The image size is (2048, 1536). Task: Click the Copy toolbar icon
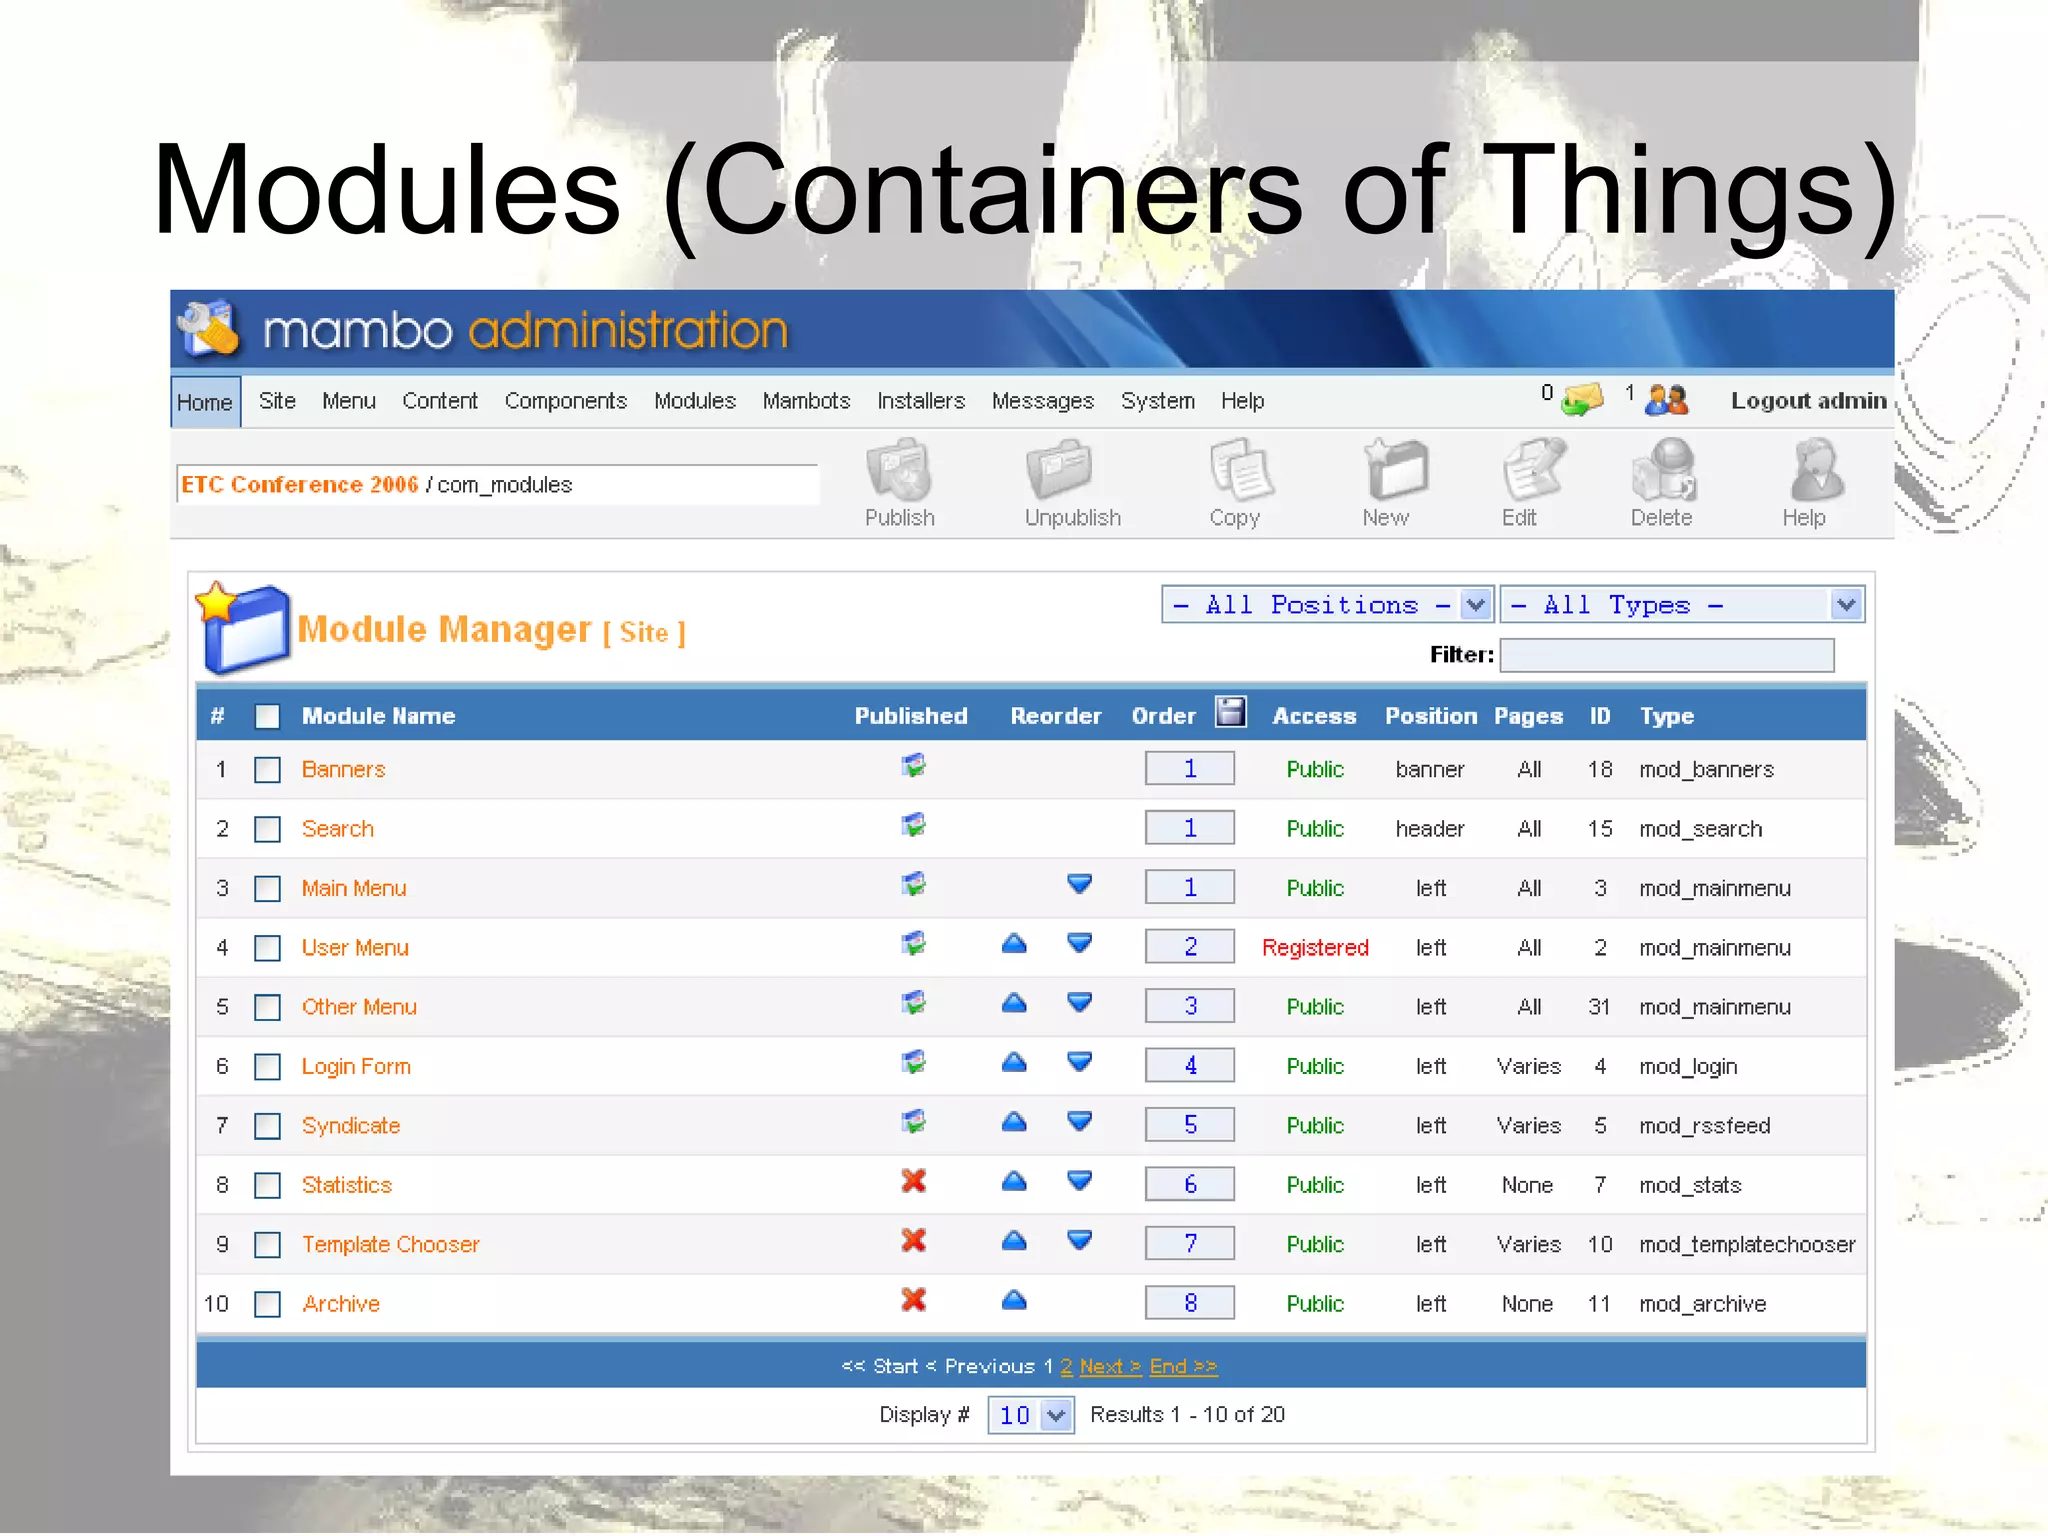(1241, 469)
